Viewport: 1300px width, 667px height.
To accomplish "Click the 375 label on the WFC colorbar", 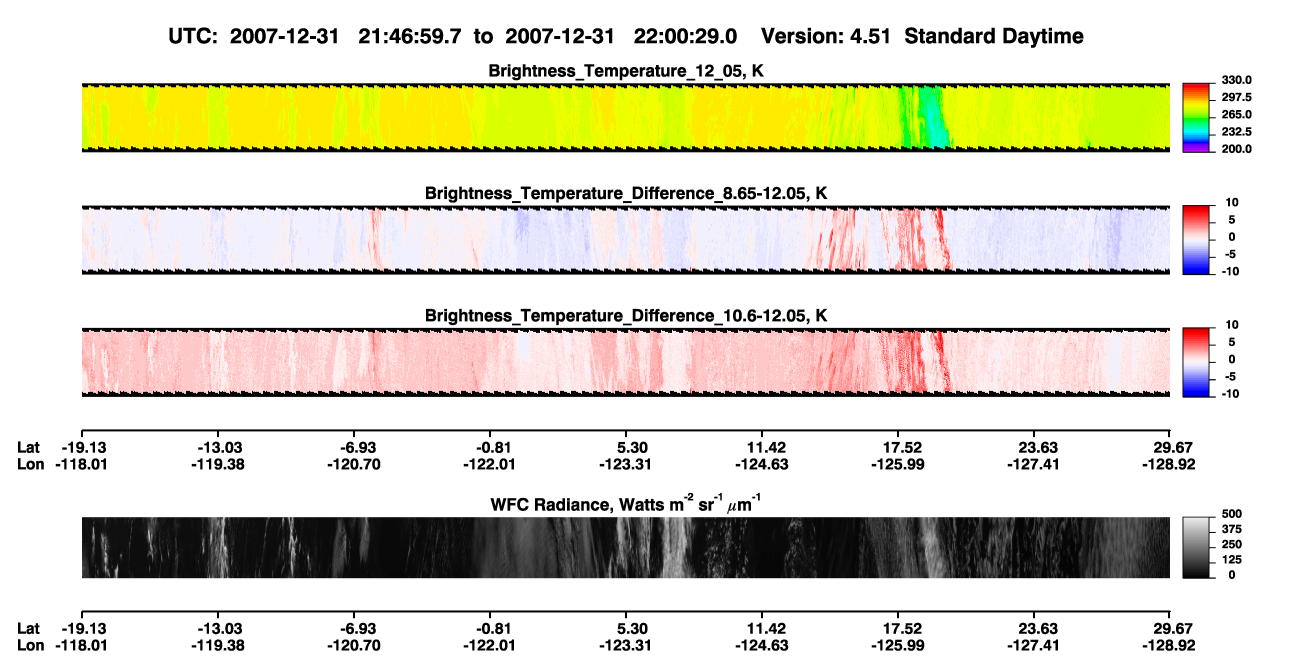I will (1232, 529).
